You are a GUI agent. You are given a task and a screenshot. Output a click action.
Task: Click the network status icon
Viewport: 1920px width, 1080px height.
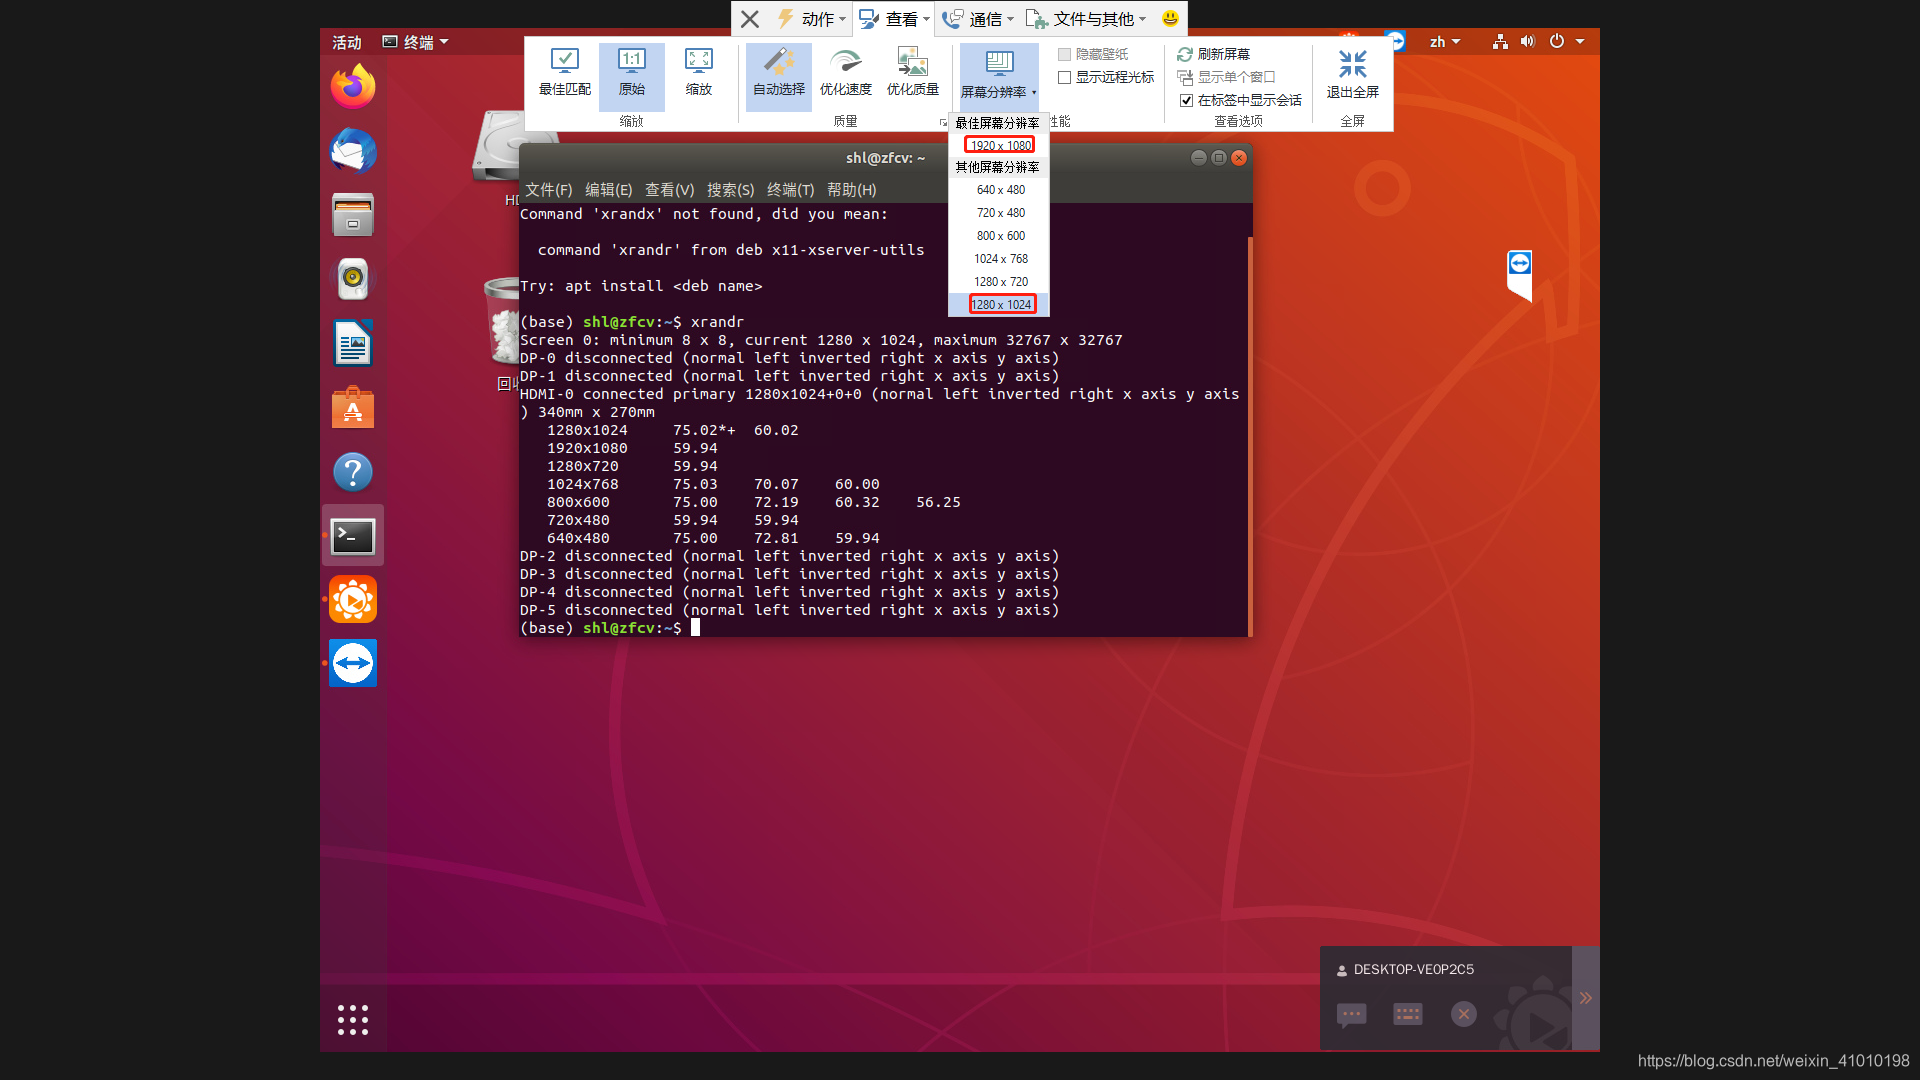[x=1500, y=42]
